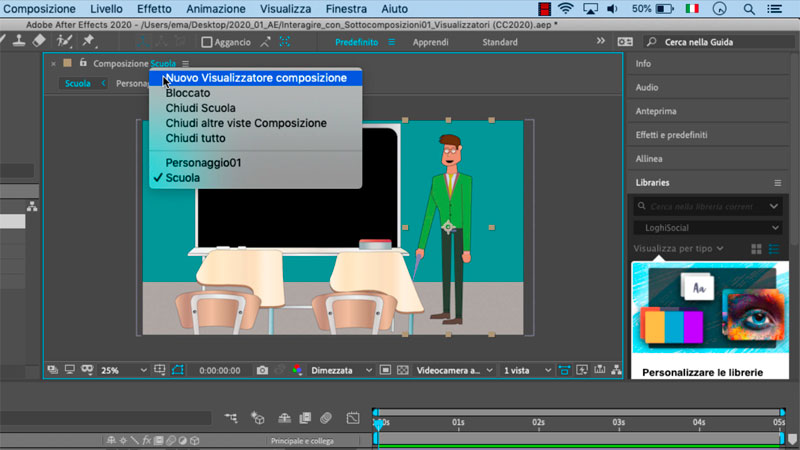
Task: Click the Personalizzare le librerie thumbnail
Action: pyautogui.click(x=710, y=307)
